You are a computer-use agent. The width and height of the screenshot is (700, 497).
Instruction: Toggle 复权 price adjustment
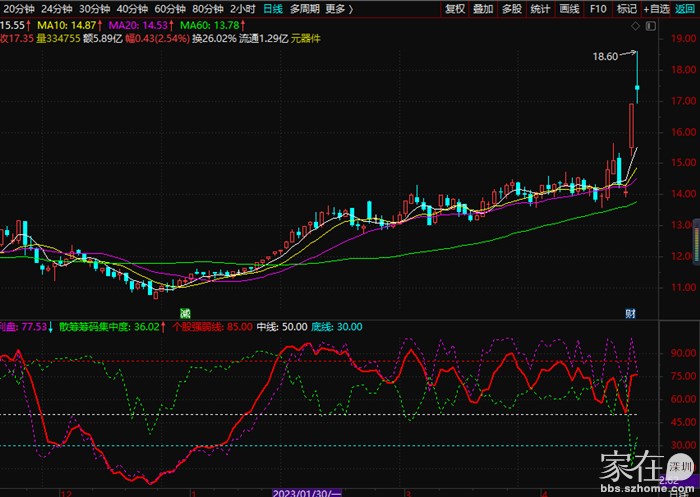point(455,9)
